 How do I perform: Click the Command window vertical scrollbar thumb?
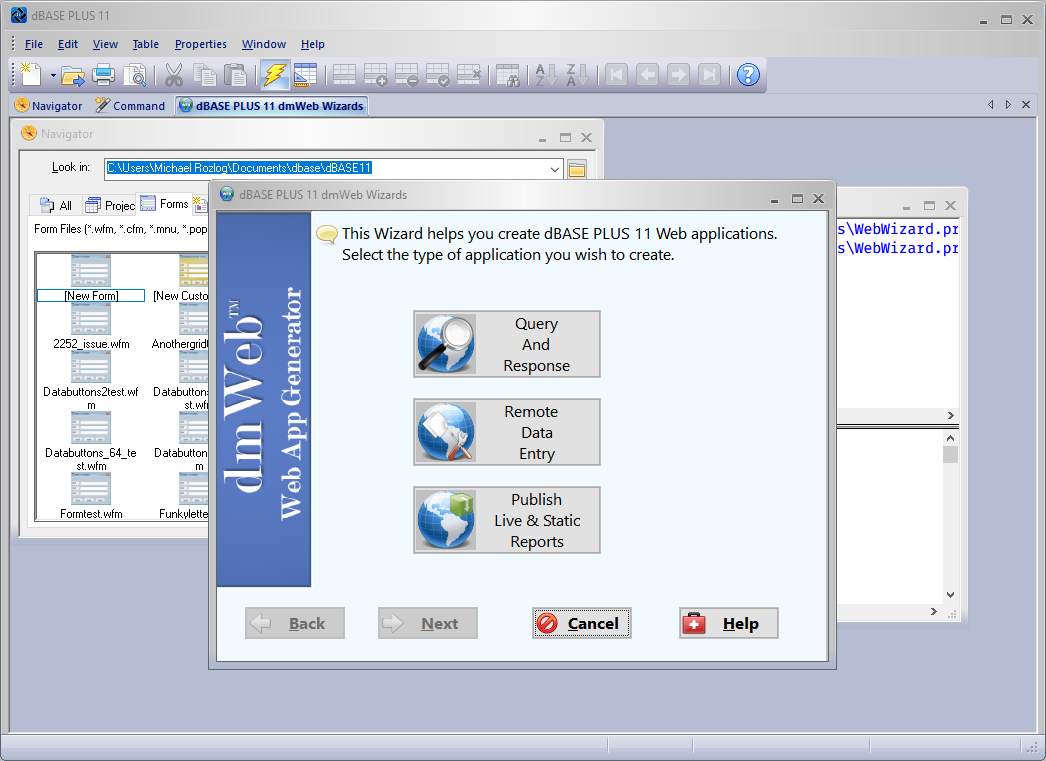tap(950, 455)
